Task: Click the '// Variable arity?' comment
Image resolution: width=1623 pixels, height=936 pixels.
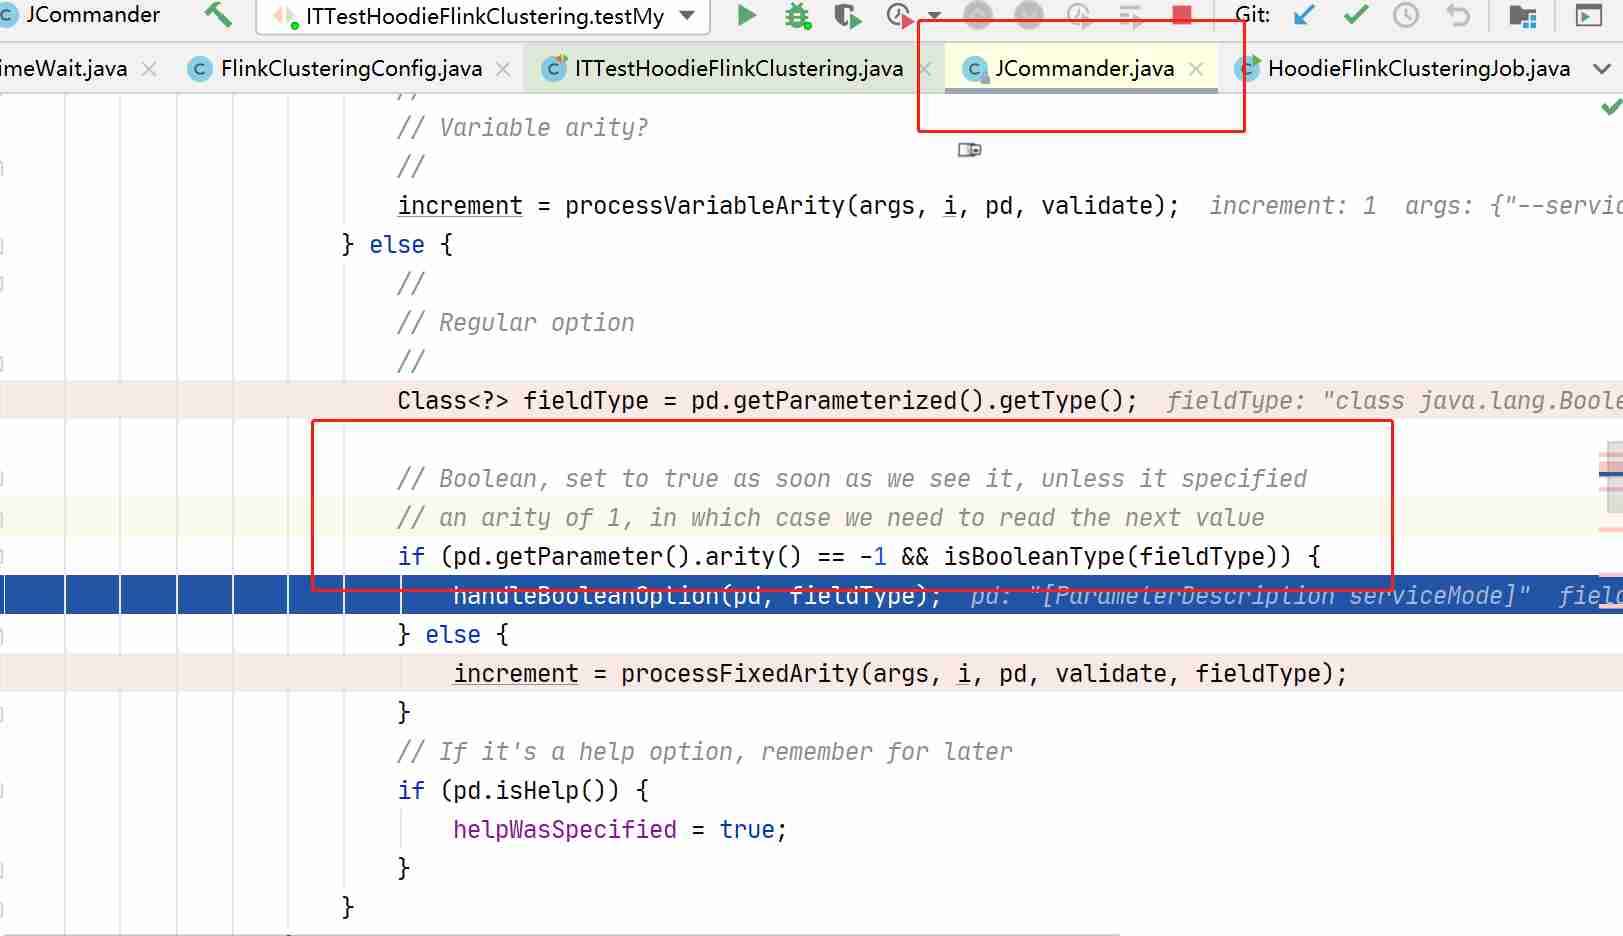Action: point(522,128)
